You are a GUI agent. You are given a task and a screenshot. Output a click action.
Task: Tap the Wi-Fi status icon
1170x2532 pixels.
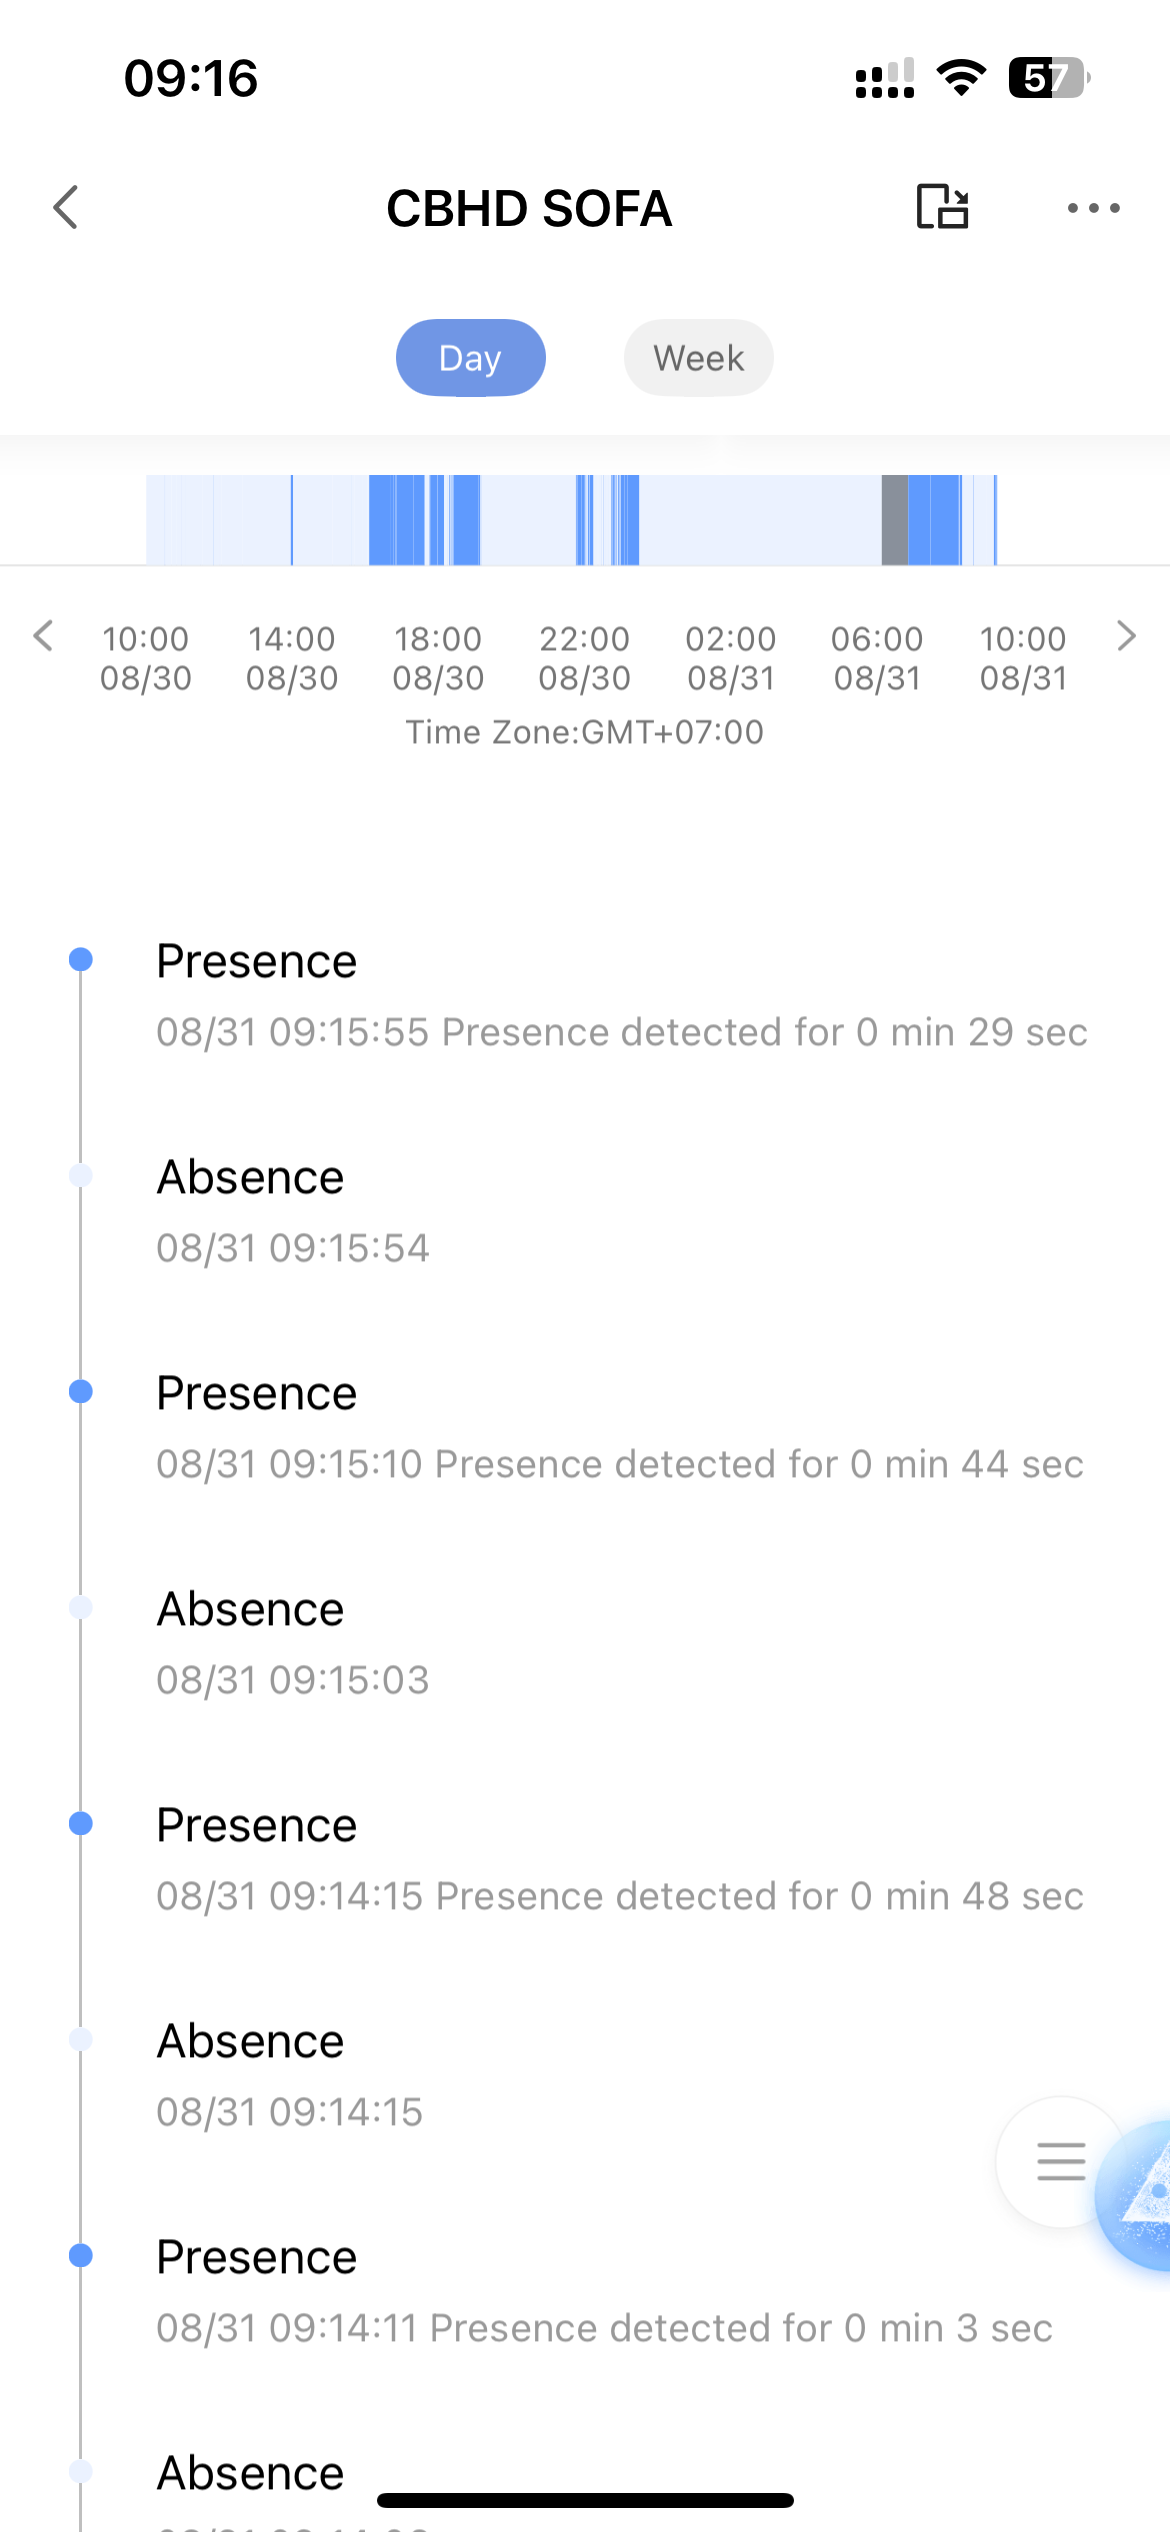(x=961, y=78)
